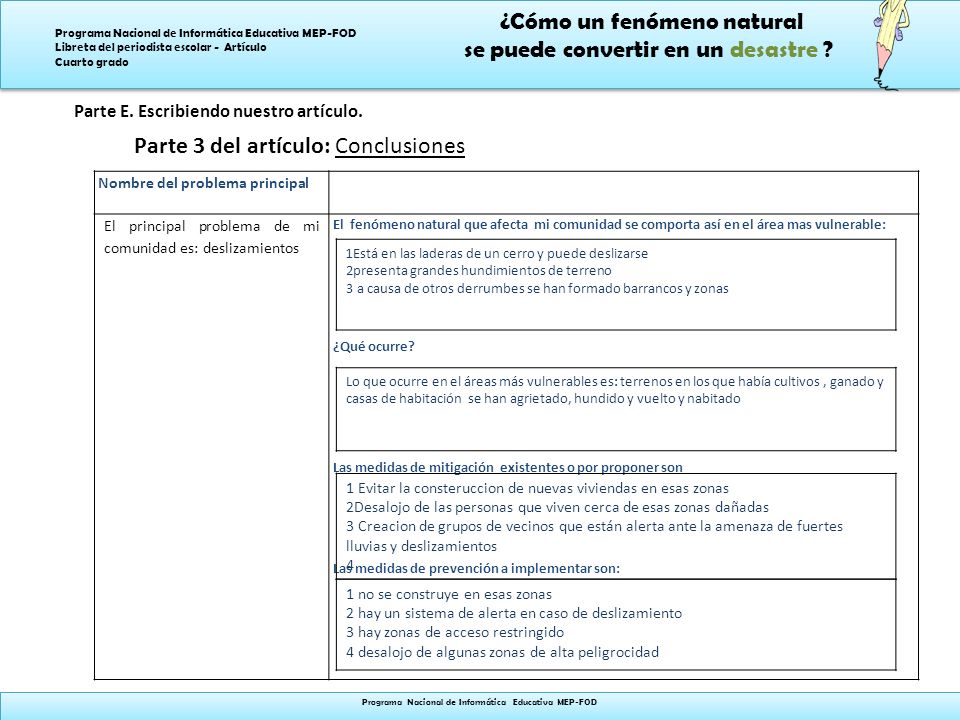Select heading 'Parte E. Escribiendo nuestro artículo.'
Screen dimensions: 960x720
pos(219,111)
